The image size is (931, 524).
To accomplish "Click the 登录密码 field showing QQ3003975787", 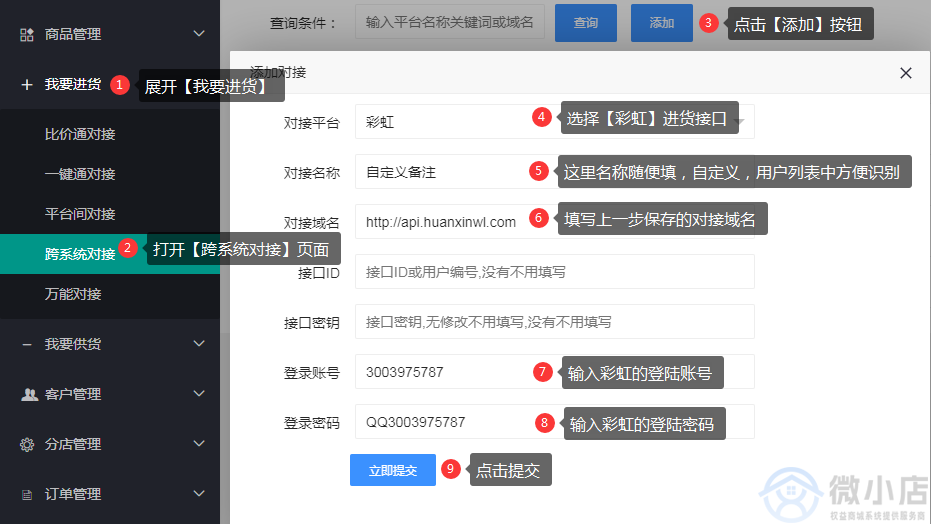I will coord(555,422).
